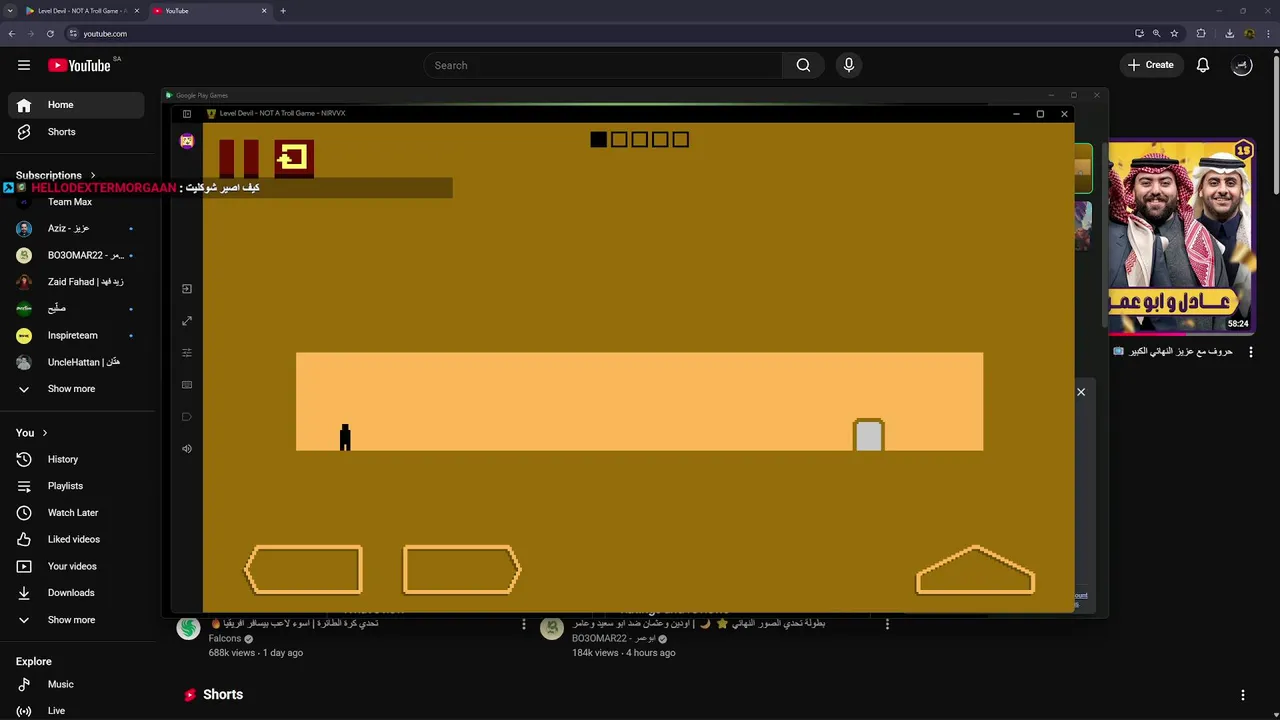
Task: Open a new browser tab
Action: (x=283, y=11)
